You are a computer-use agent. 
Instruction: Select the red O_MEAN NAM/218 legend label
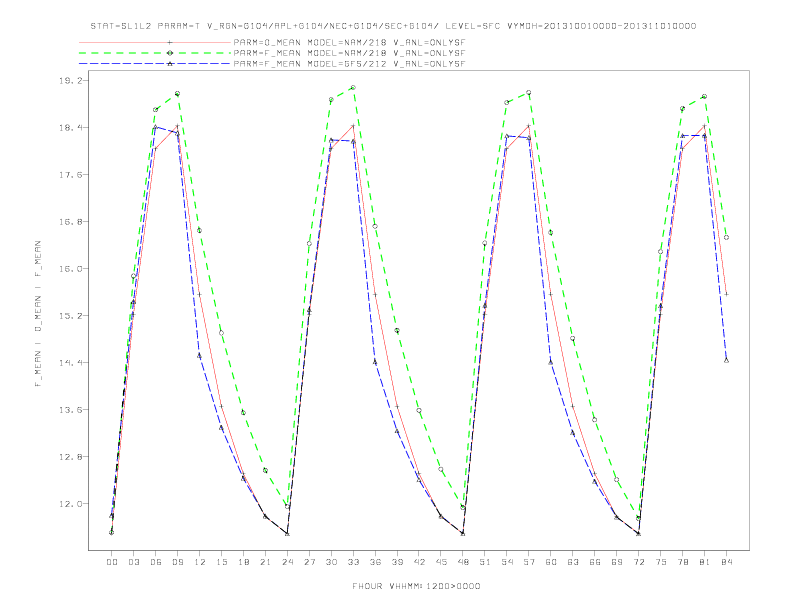(349, 43)
